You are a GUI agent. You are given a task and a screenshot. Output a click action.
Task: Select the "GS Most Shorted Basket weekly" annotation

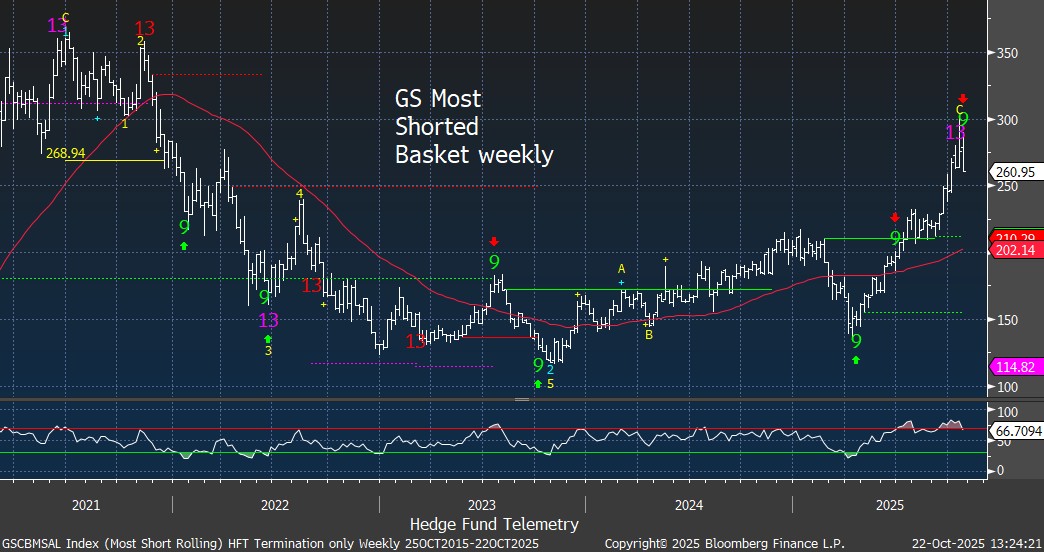[x=473, y=127]
